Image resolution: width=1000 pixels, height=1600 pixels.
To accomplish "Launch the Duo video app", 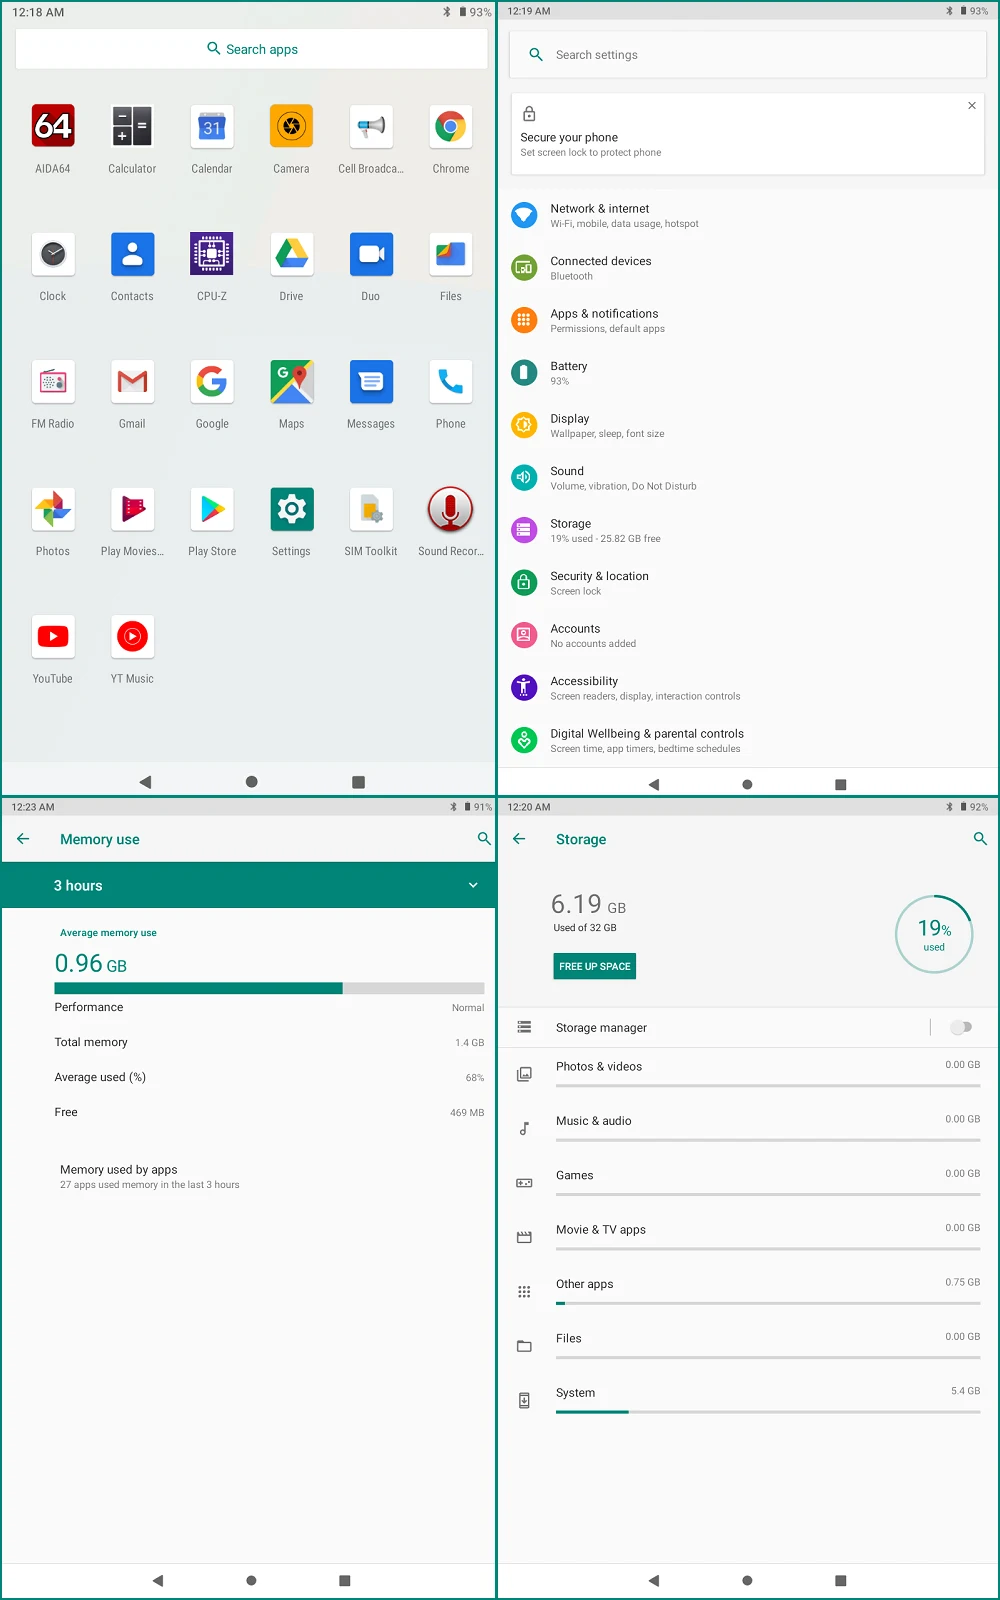I will (371, 255).
